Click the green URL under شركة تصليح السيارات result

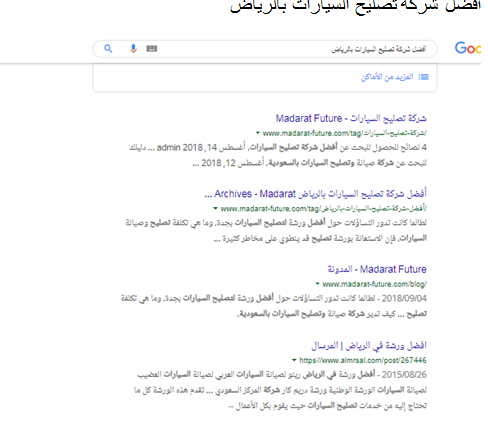click(344, 133)
